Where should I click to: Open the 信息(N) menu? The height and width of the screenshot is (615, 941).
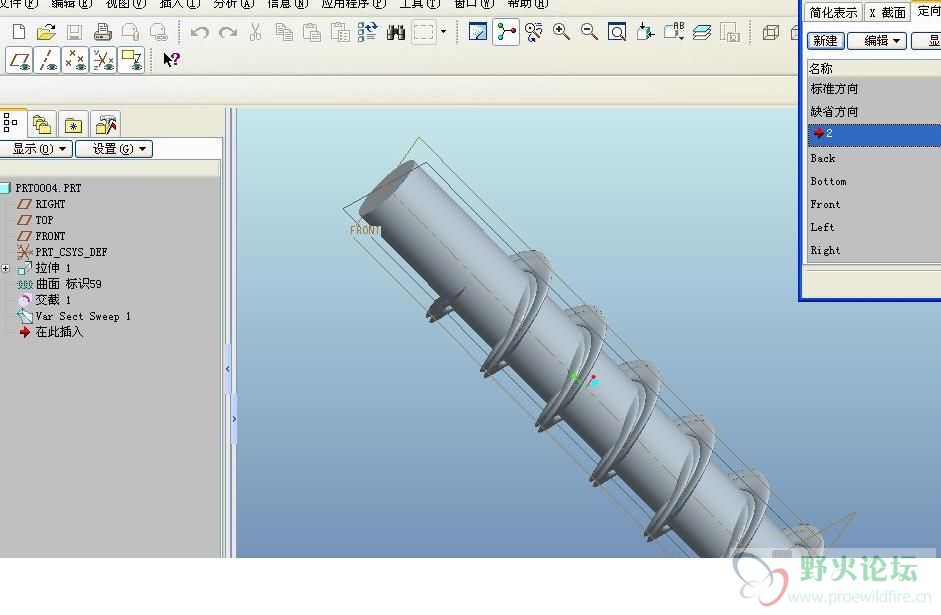287,4
